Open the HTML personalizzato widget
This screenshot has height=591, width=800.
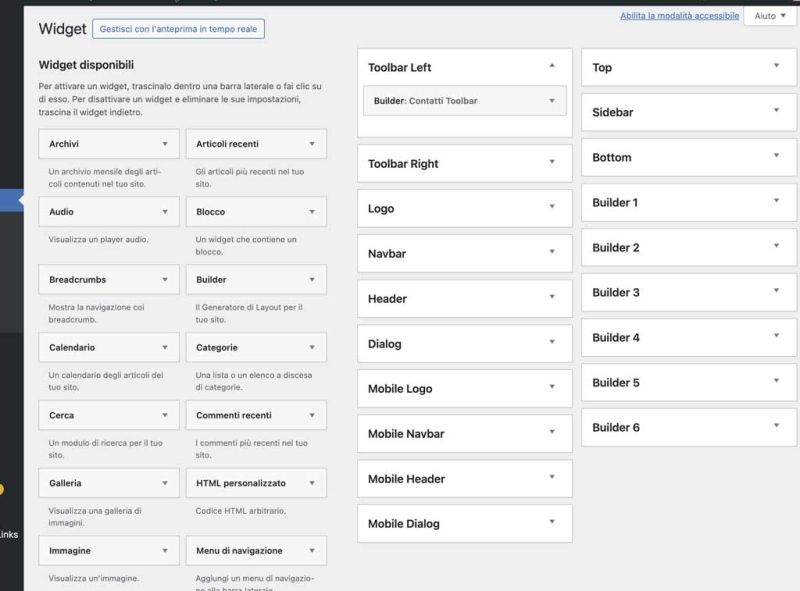(256, 482)
